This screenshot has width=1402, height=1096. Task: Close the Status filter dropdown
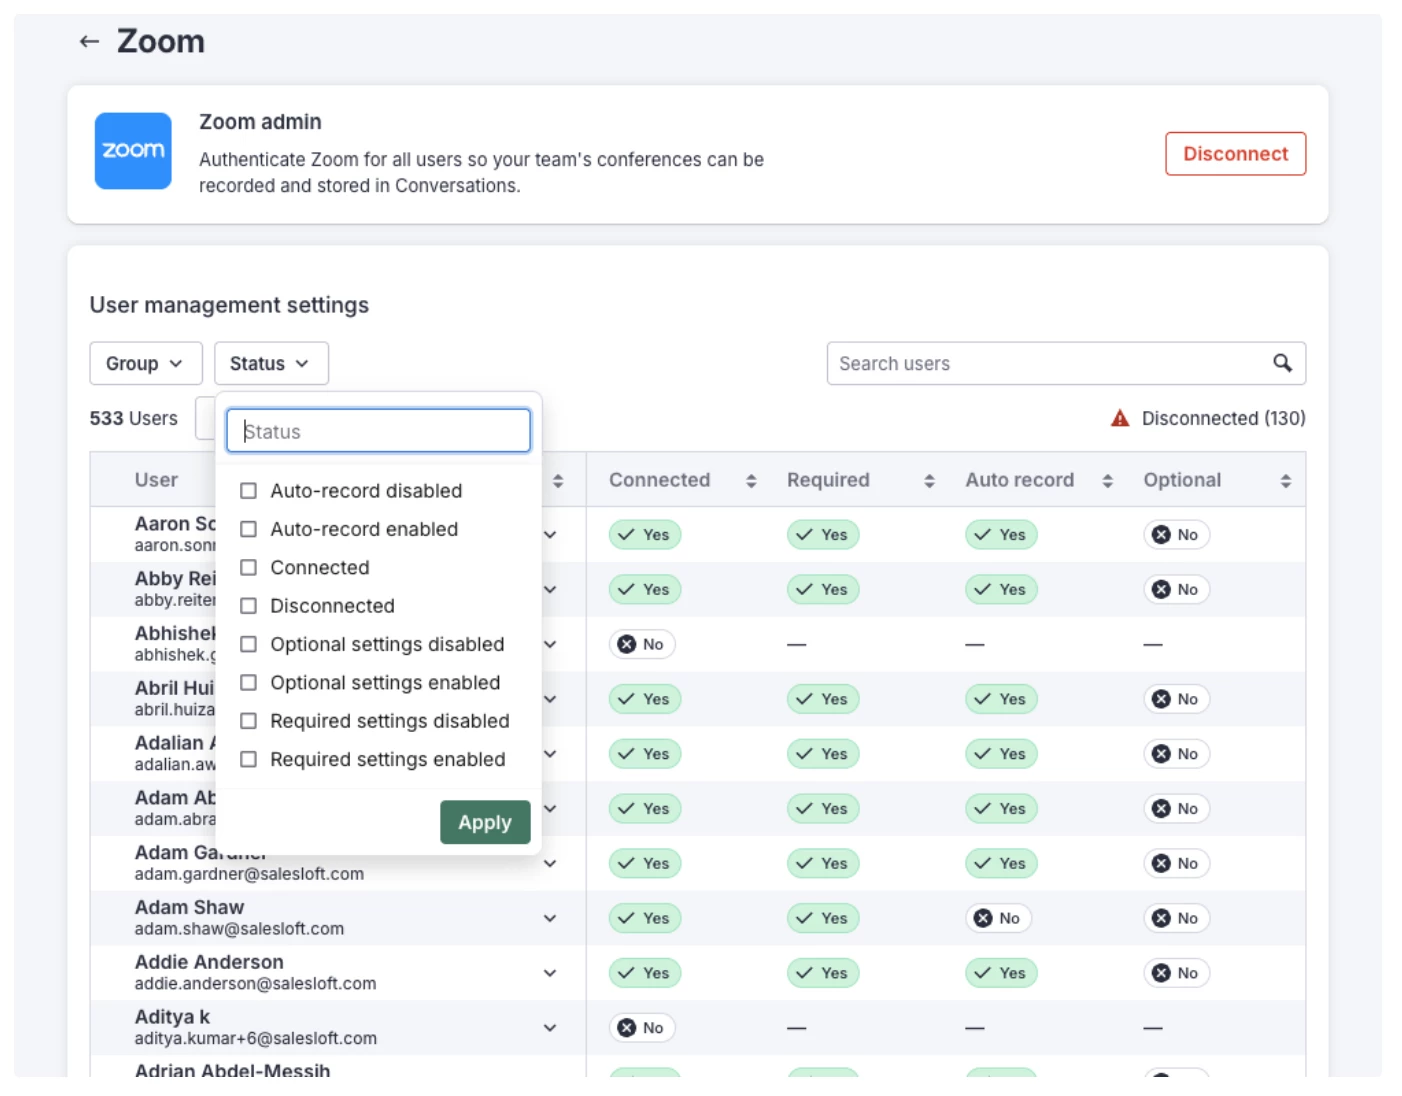tap(271, 363)
